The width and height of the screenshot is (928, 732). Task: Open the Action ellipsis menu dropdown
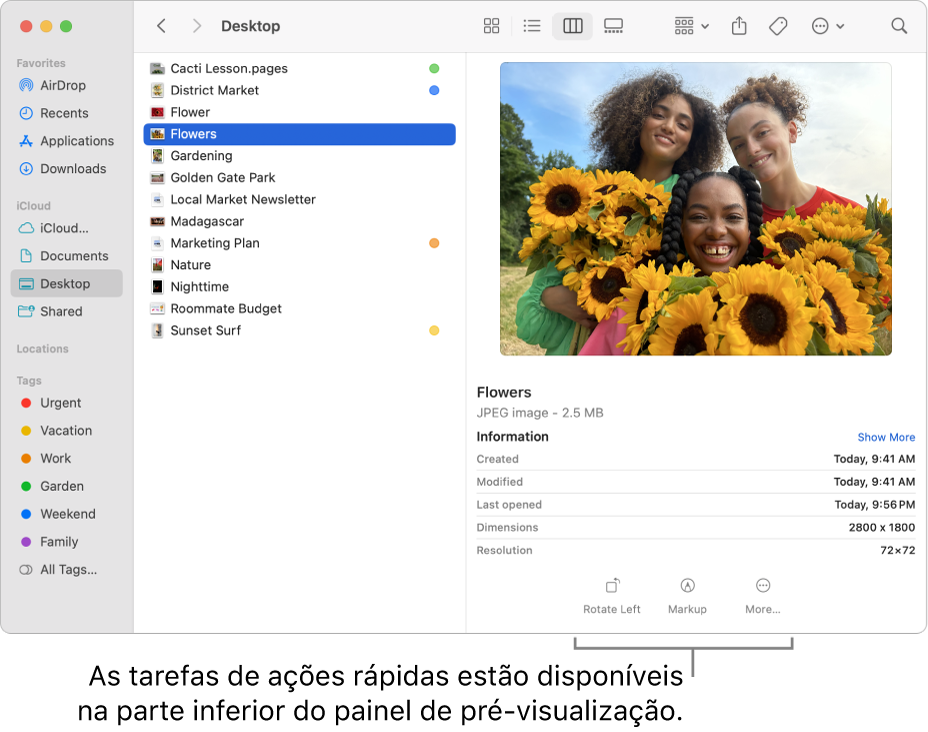click(827, 26)
